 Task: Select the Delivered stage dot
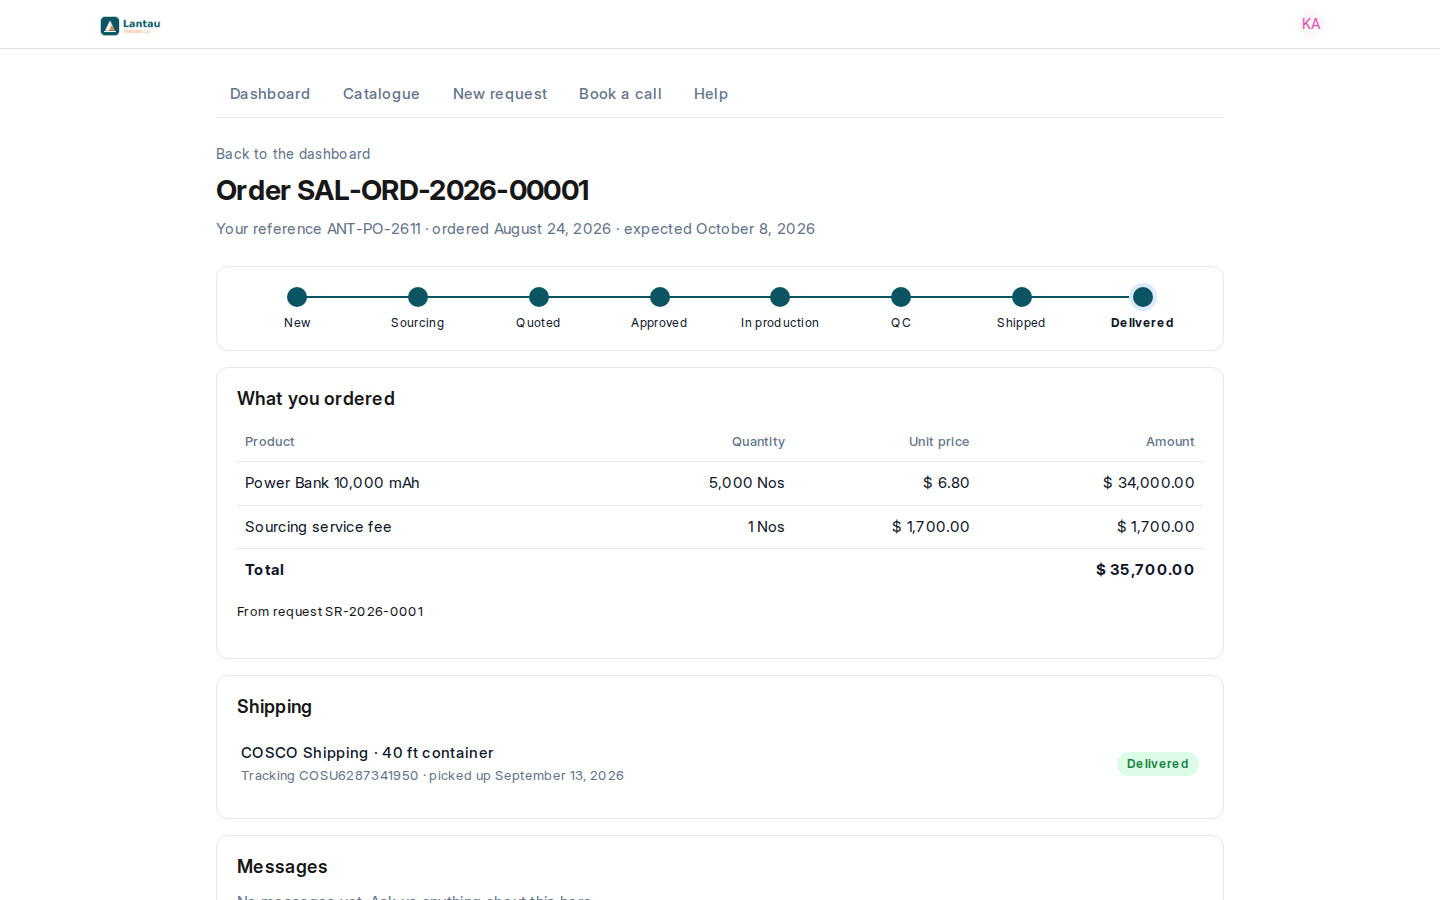tap(1143, 297)
